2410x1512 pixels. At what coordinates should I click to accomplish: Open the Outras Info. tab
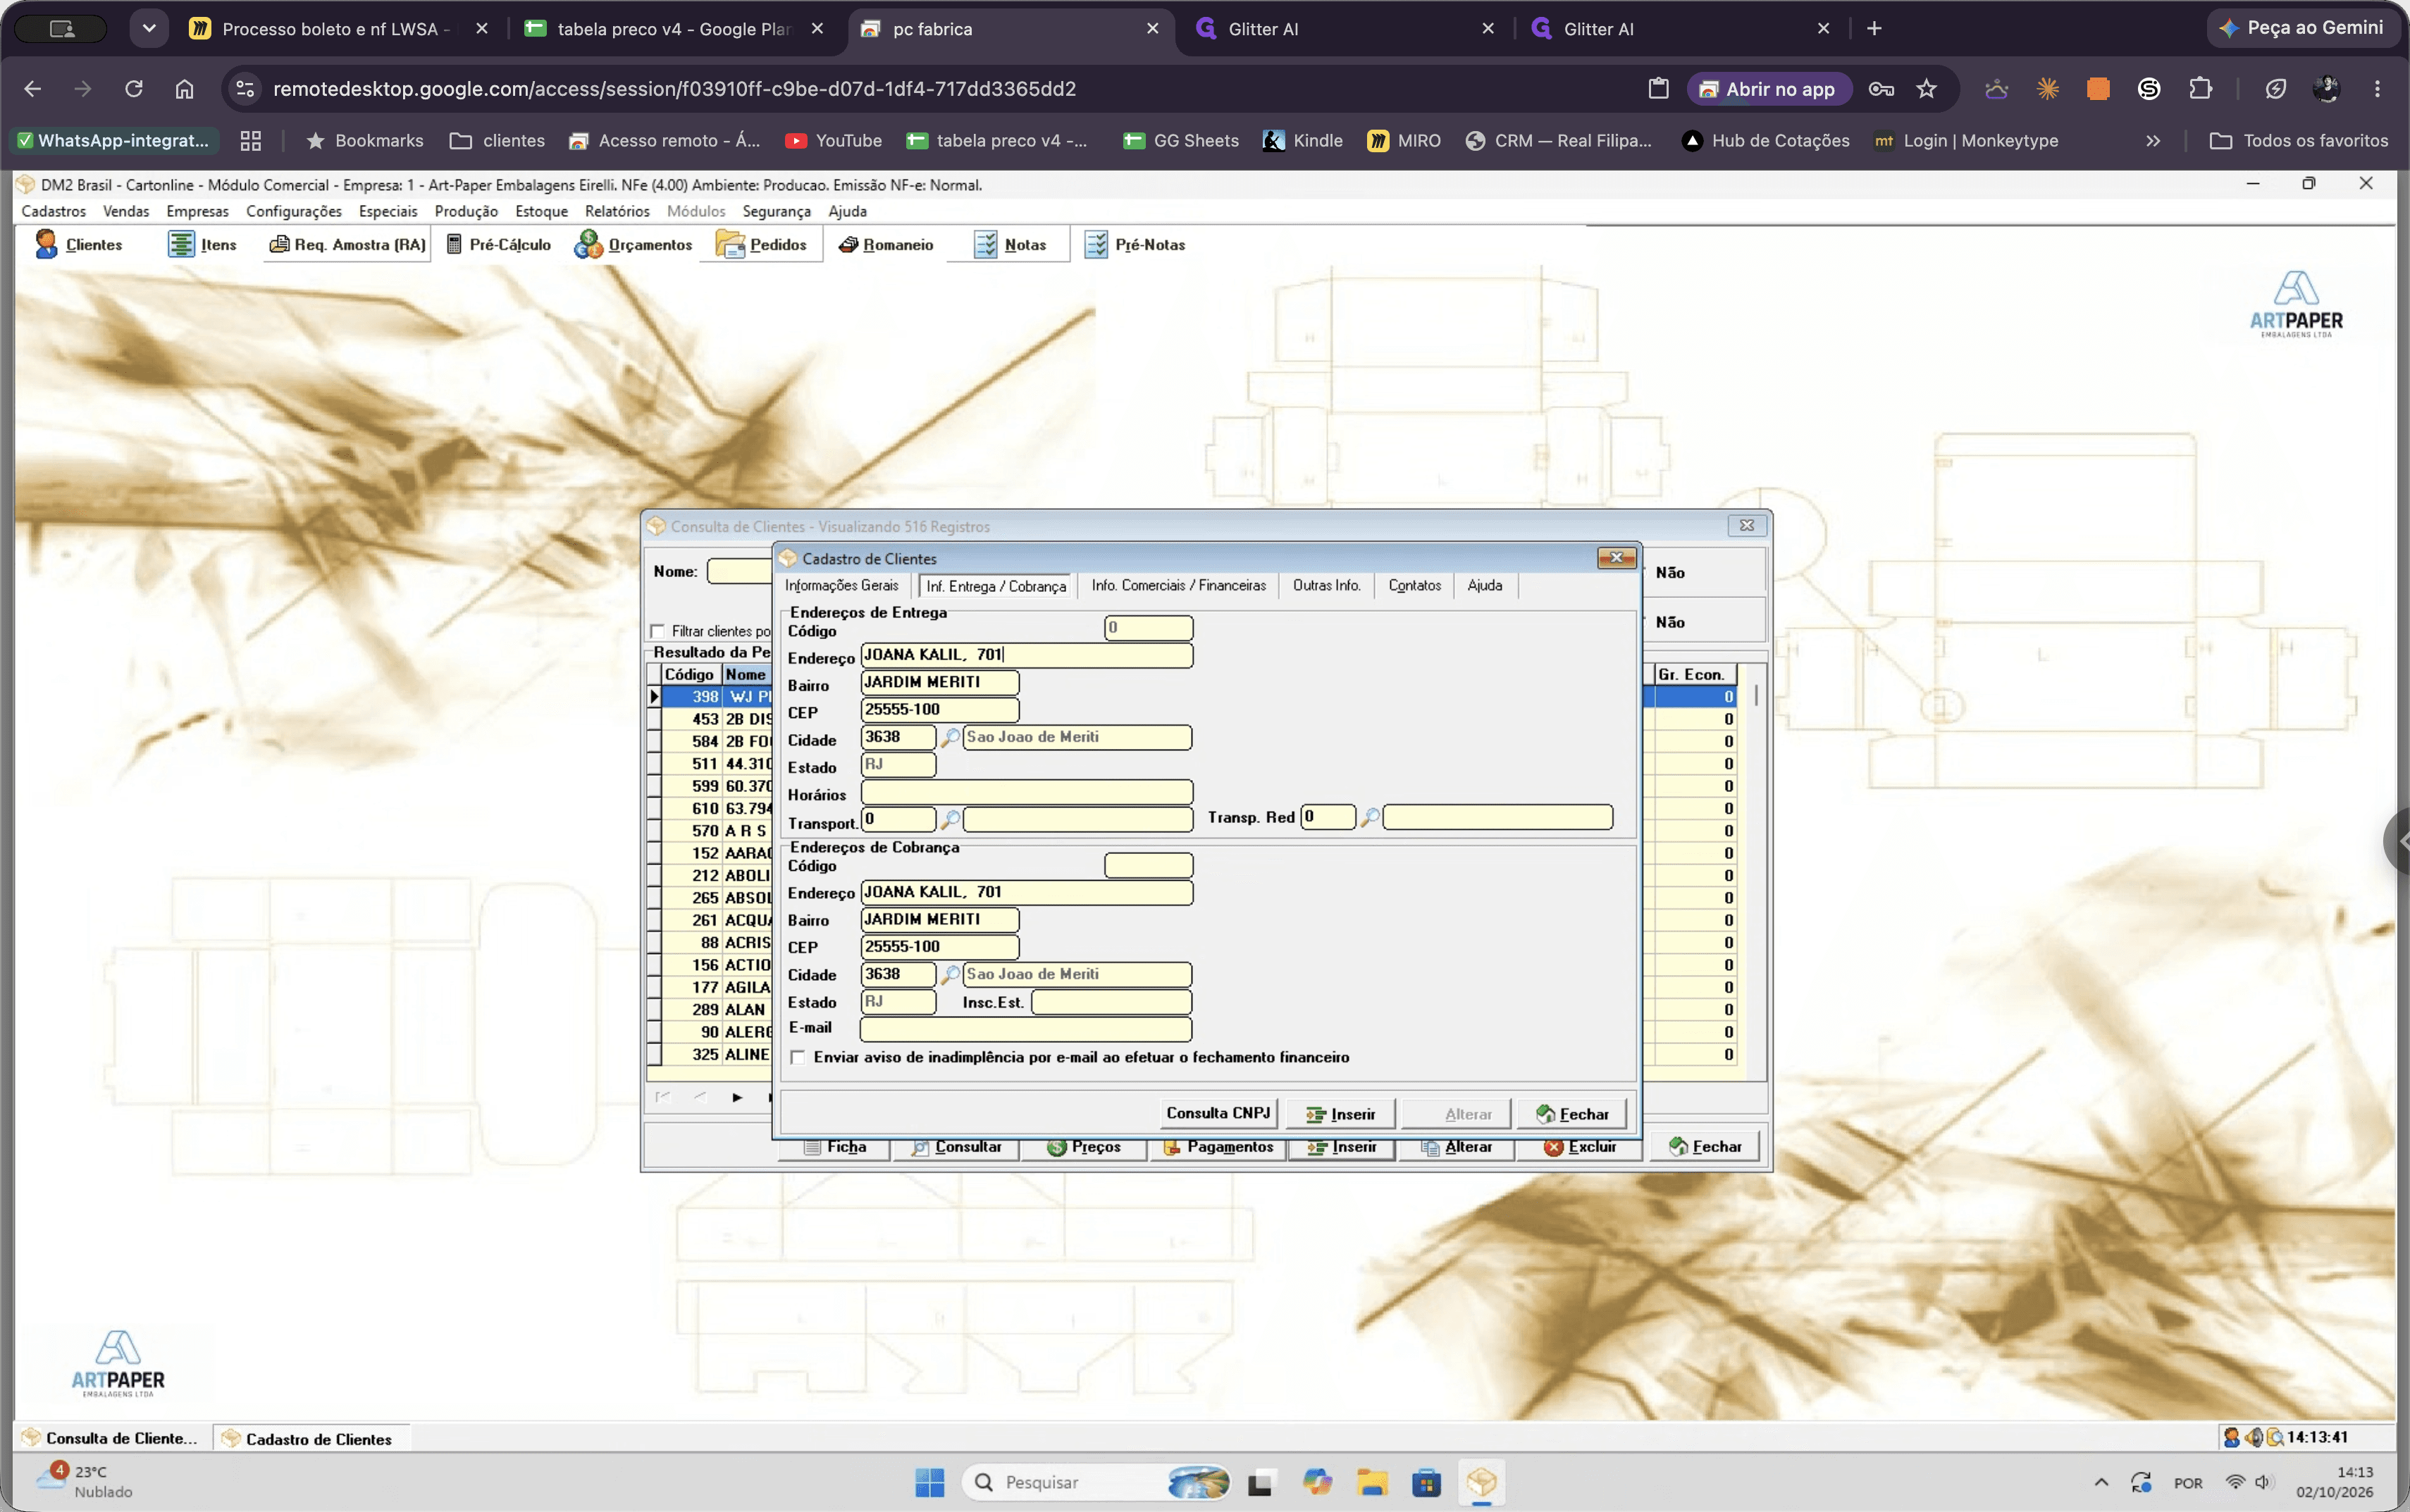[1326, 586]
